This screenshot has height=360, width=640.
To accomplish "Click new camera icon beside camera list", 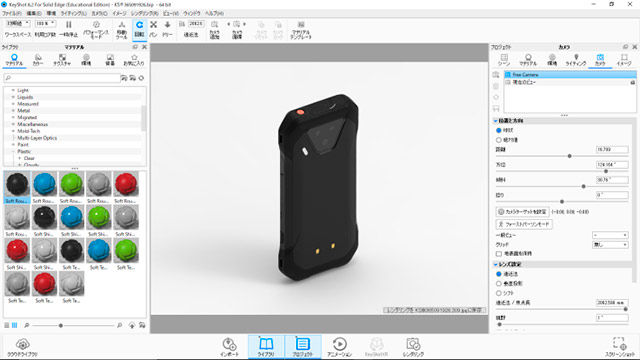I will pos(496,75).
